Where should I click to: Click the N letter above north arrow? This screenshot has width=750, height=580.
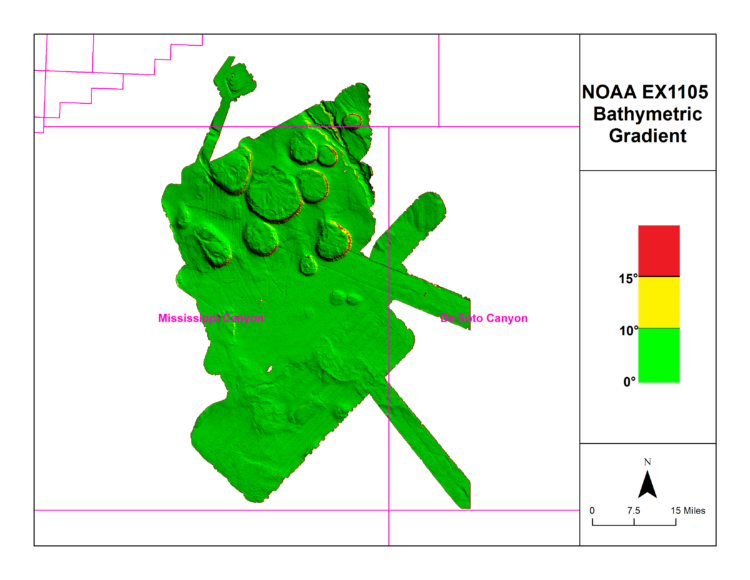click(x=647, y=462)
